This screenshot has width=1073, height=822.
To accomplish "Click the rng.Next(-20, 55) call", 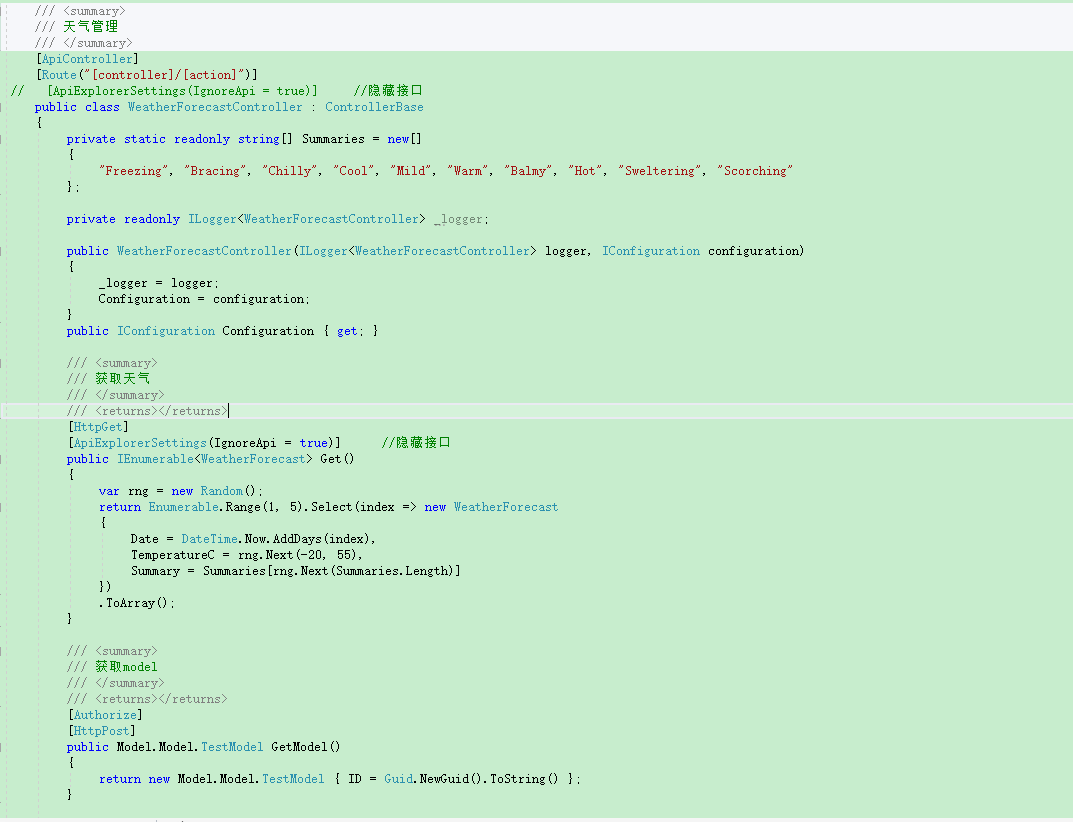I will (x=297, y=555).
